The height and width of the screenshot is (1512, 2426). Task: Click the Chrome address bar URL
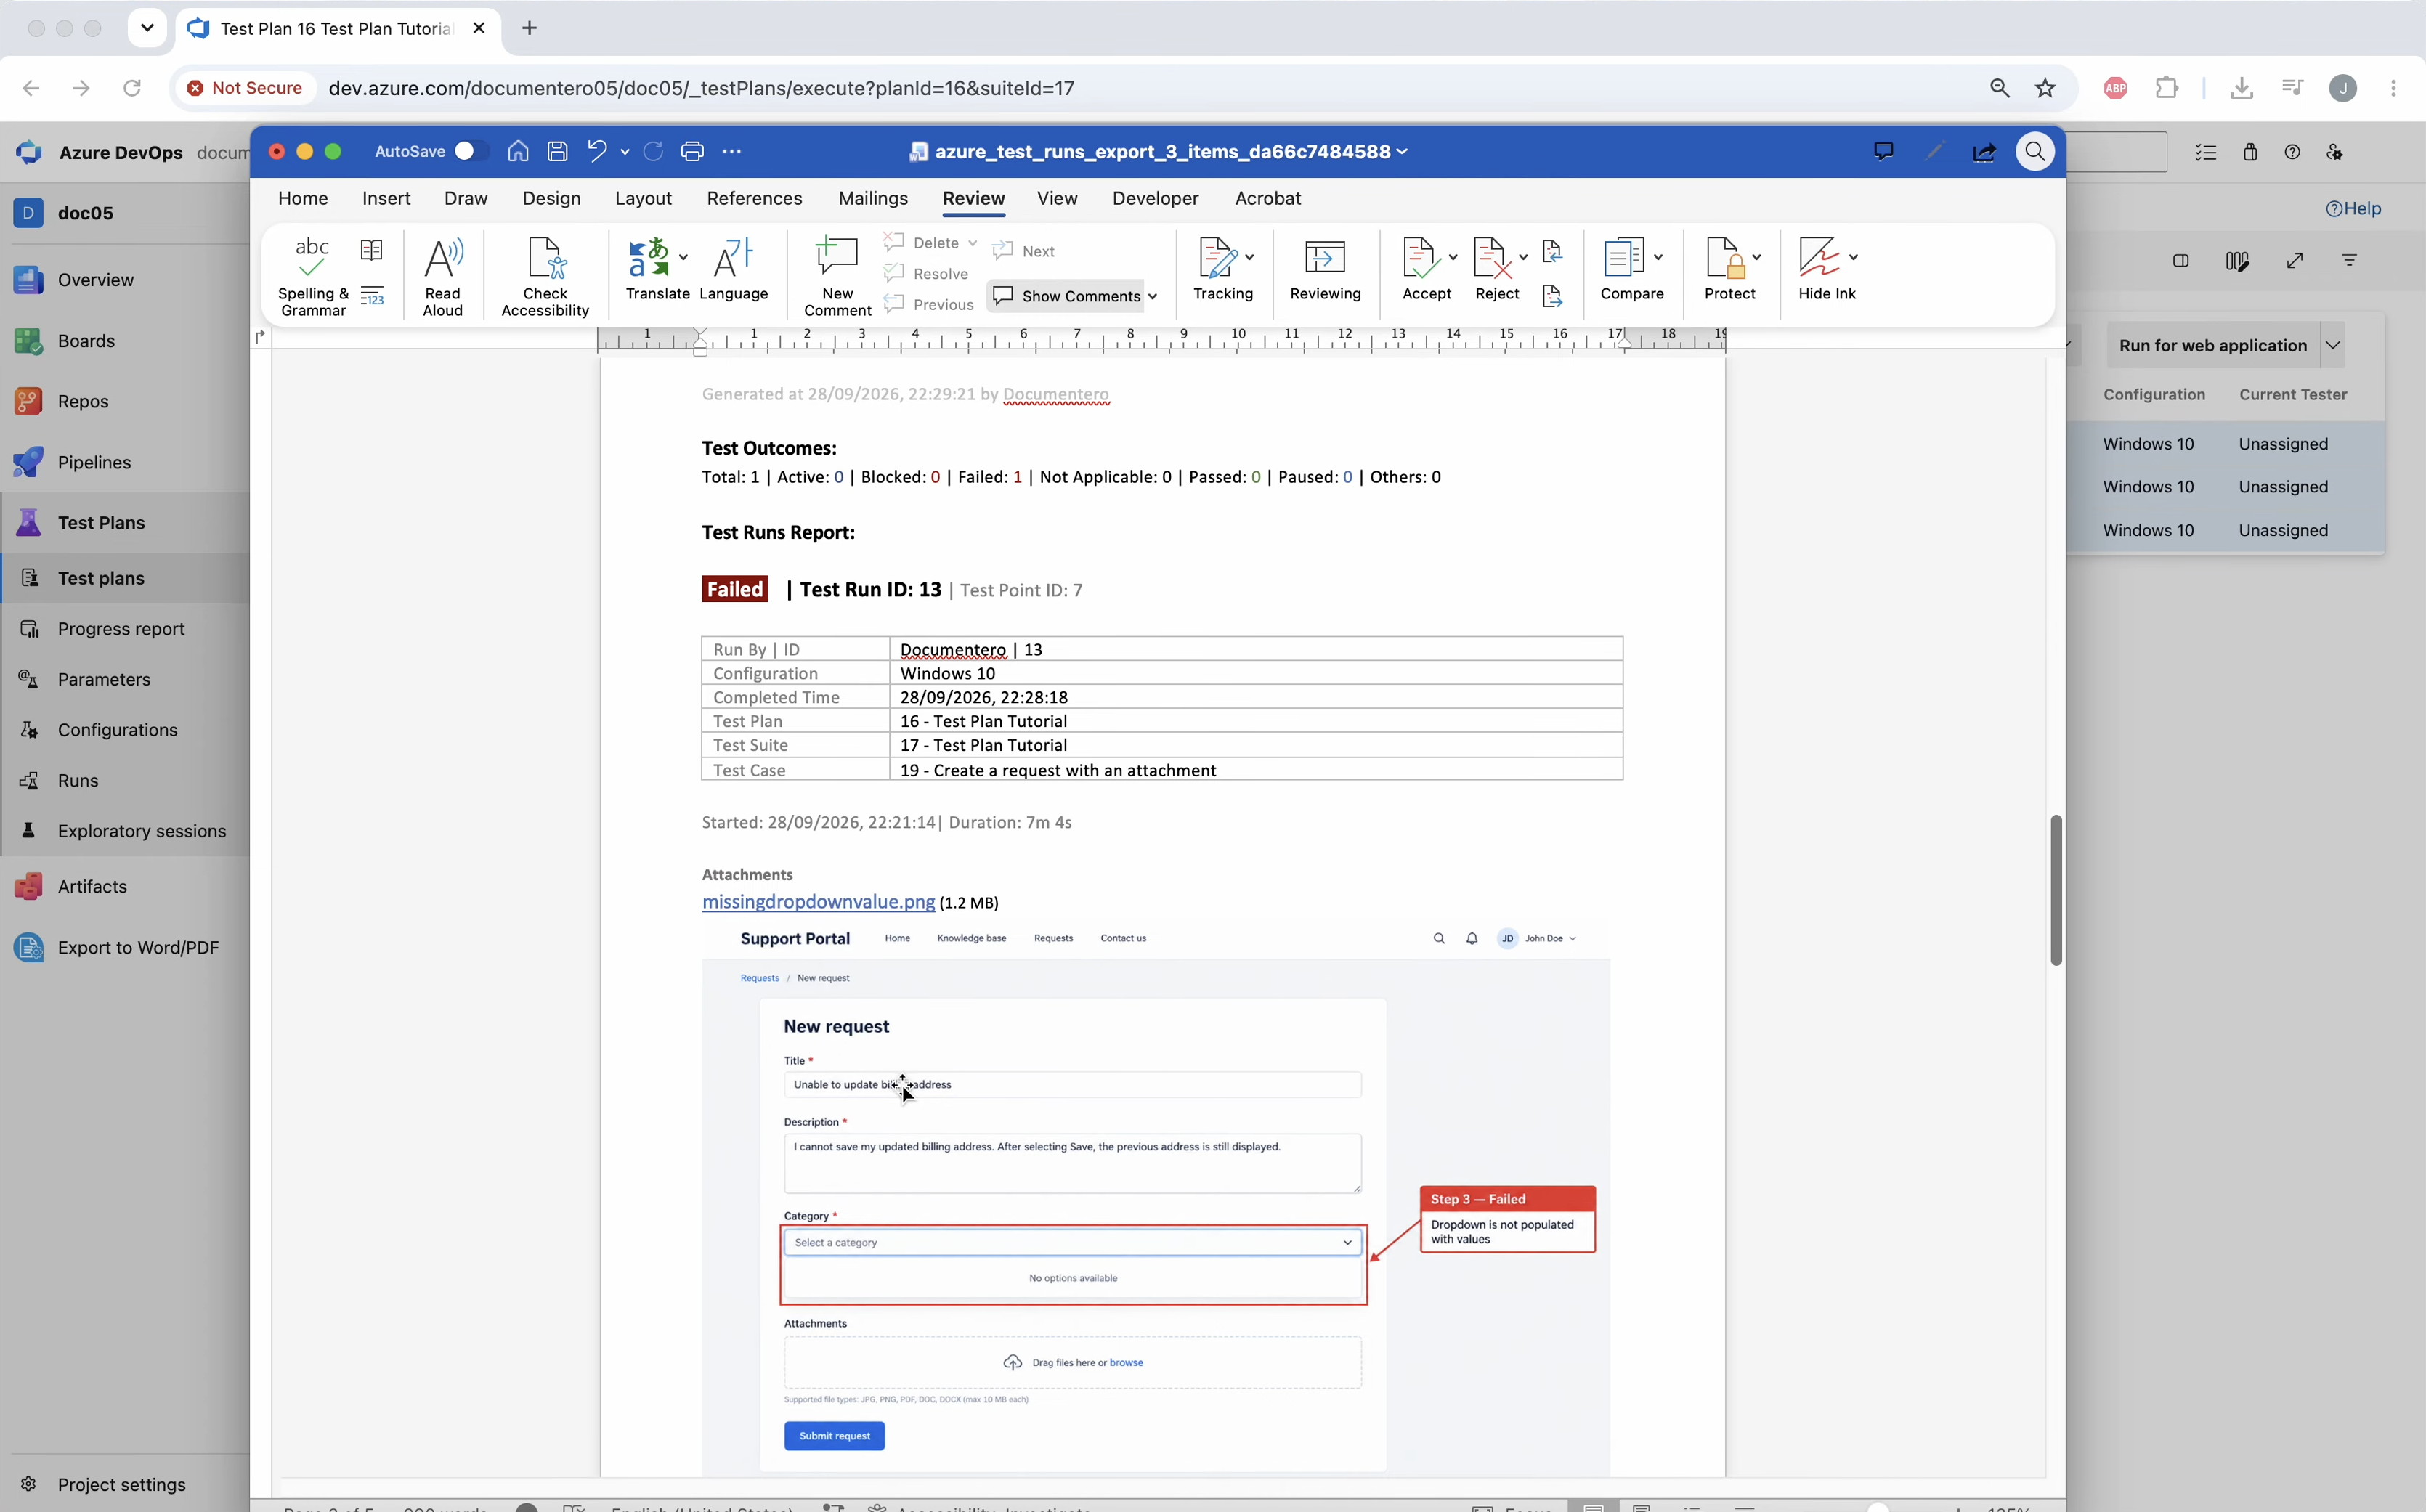[701, 88]
